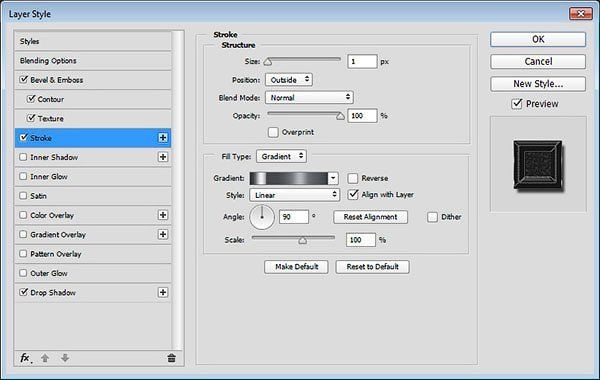This screenshot has height=380, width=600.
Task: Uncheck the Contour checkbox
Action: pos(31,99)
